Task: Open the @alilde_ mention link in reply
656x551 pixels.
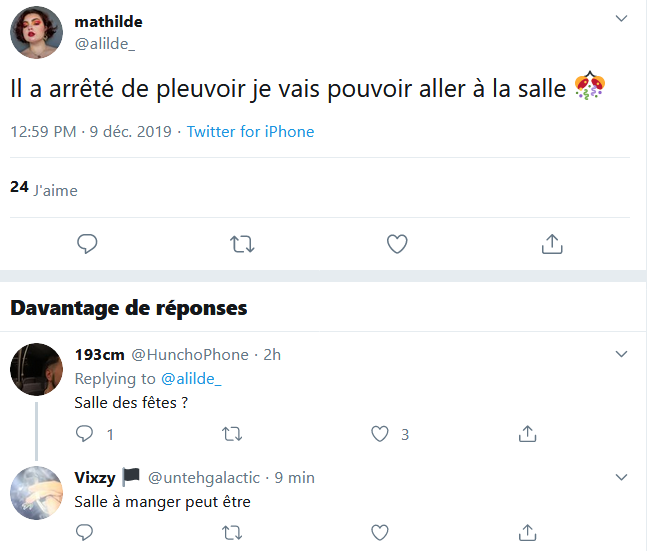Action: 191,378
